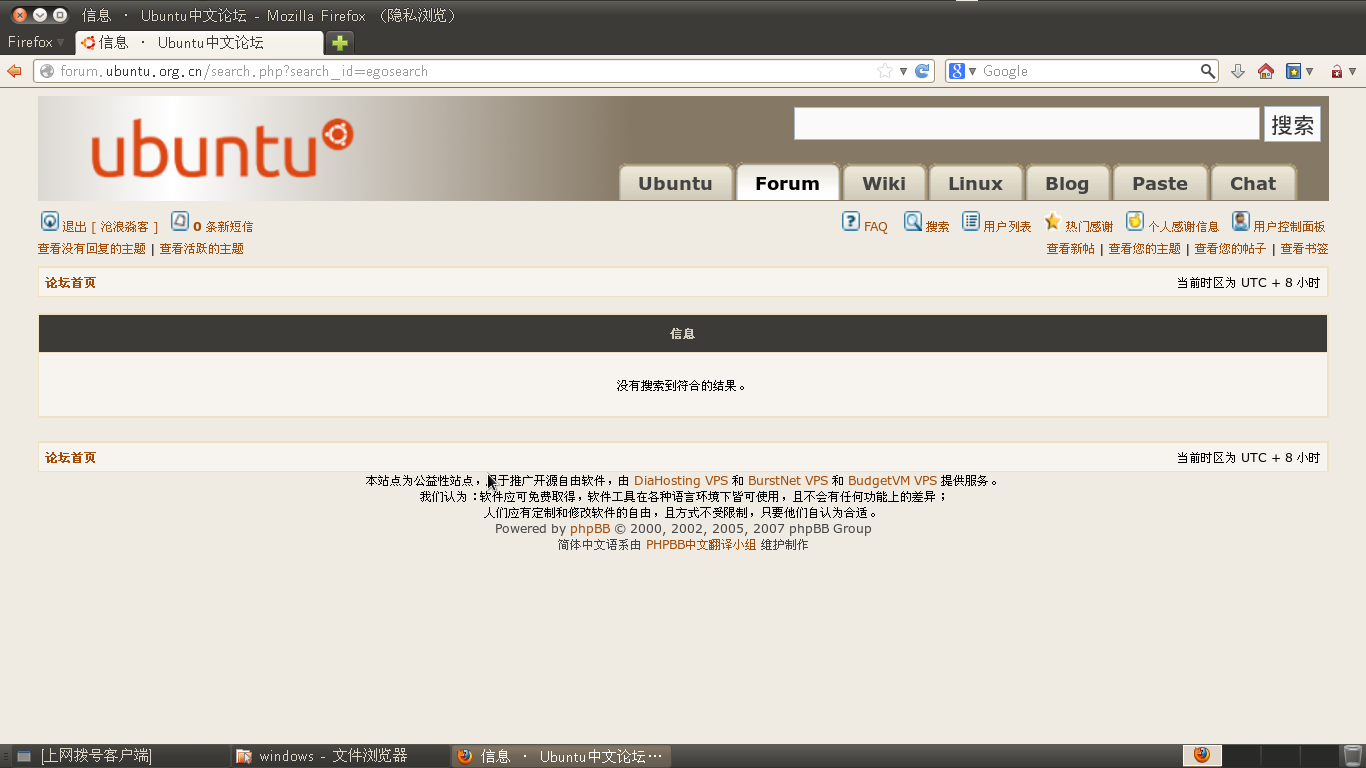The width and height of the screenshot is (1366, 768).
Task: Open the 0 条新短信 messages link
Action: [x=223, y=227]
